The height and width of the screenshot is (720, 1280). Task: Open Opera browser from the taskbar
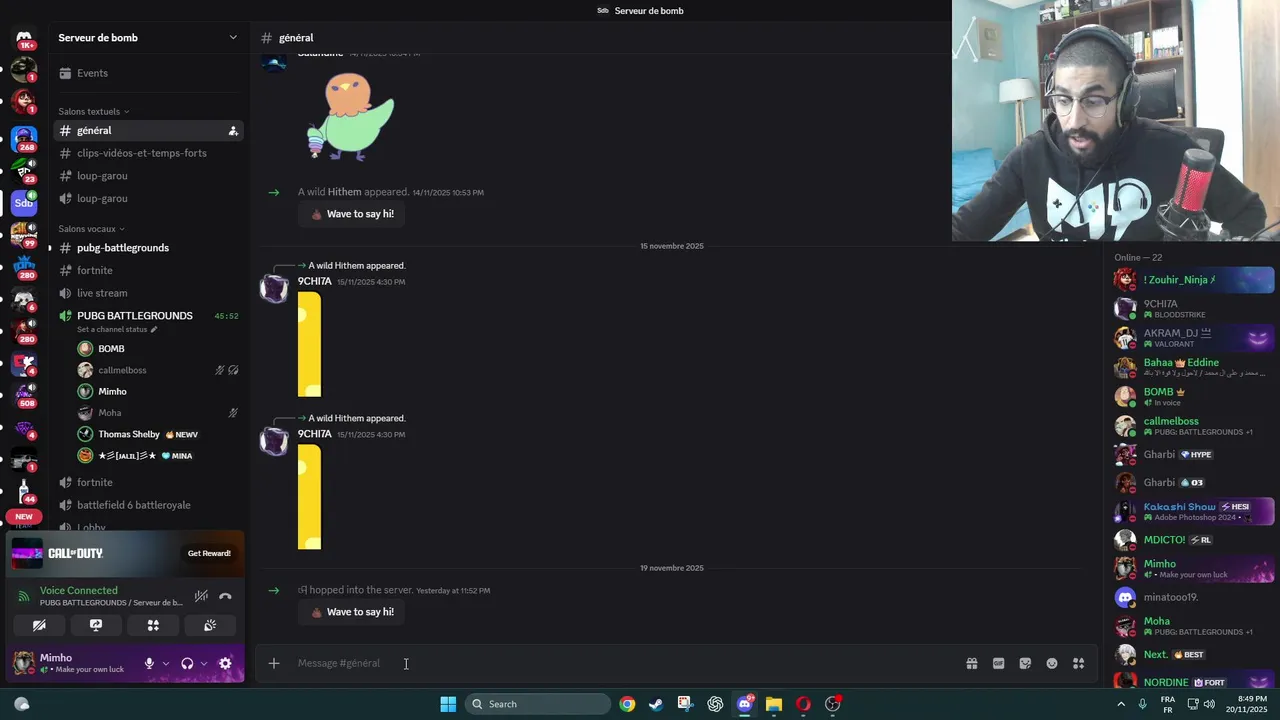(803, 704)
